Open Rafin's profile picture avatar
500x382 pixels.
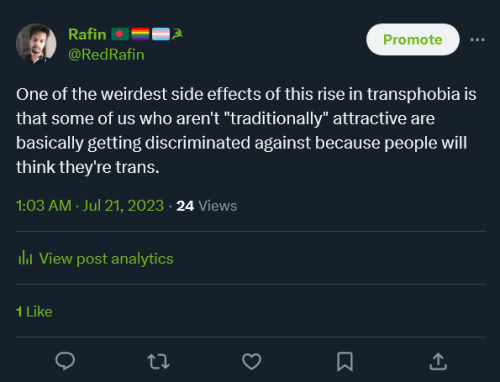coord(36,43)
